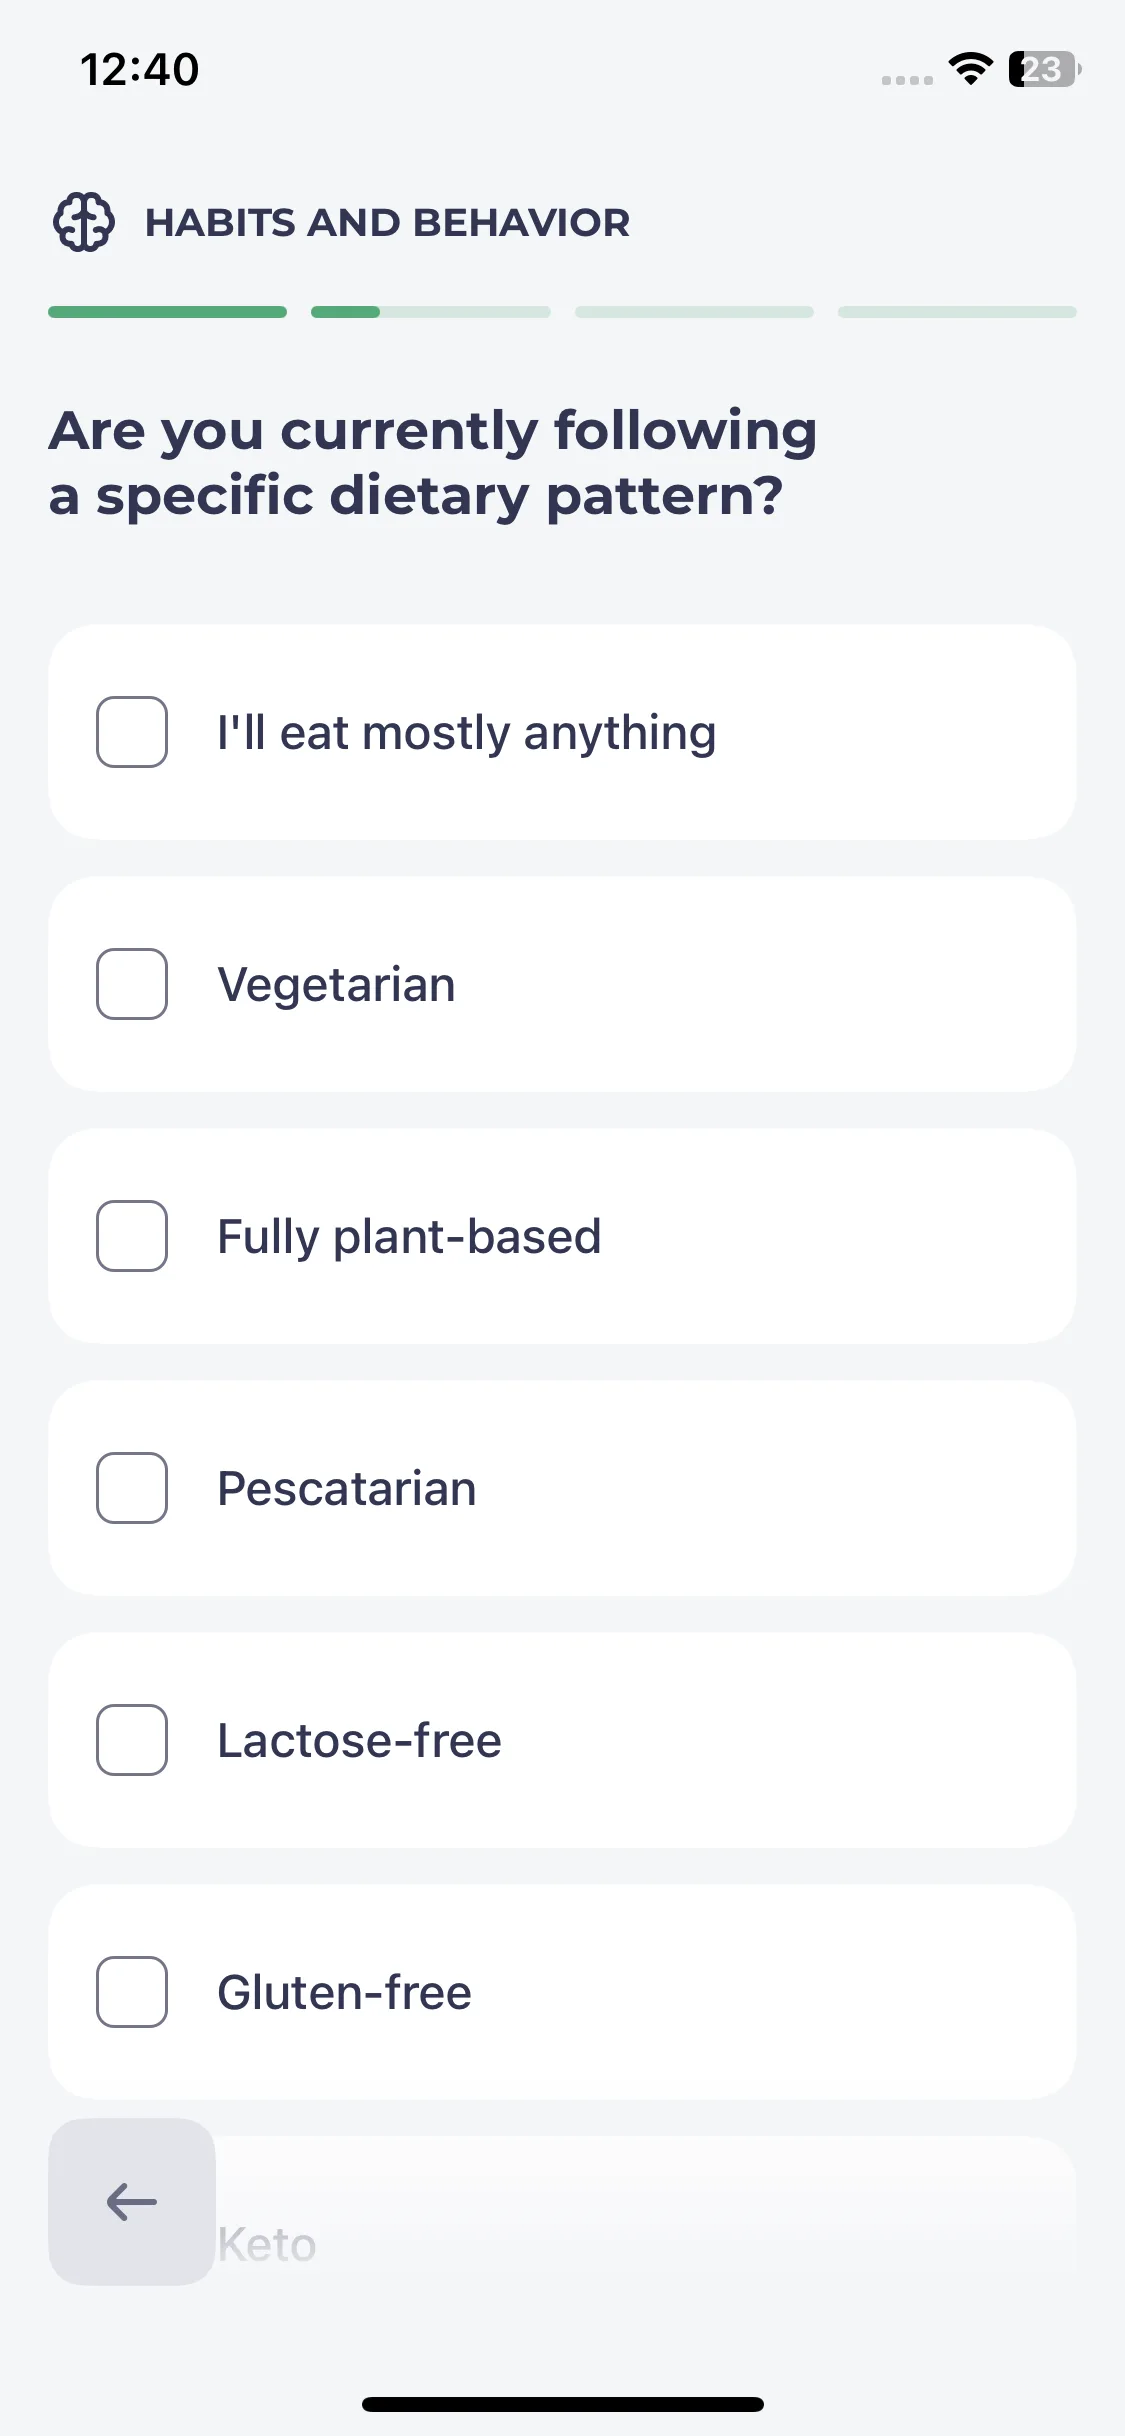Tap the Habits and Behavior section header
Image resolution: width=1125 pixels, height=2436 pixels.
point(388,222)
